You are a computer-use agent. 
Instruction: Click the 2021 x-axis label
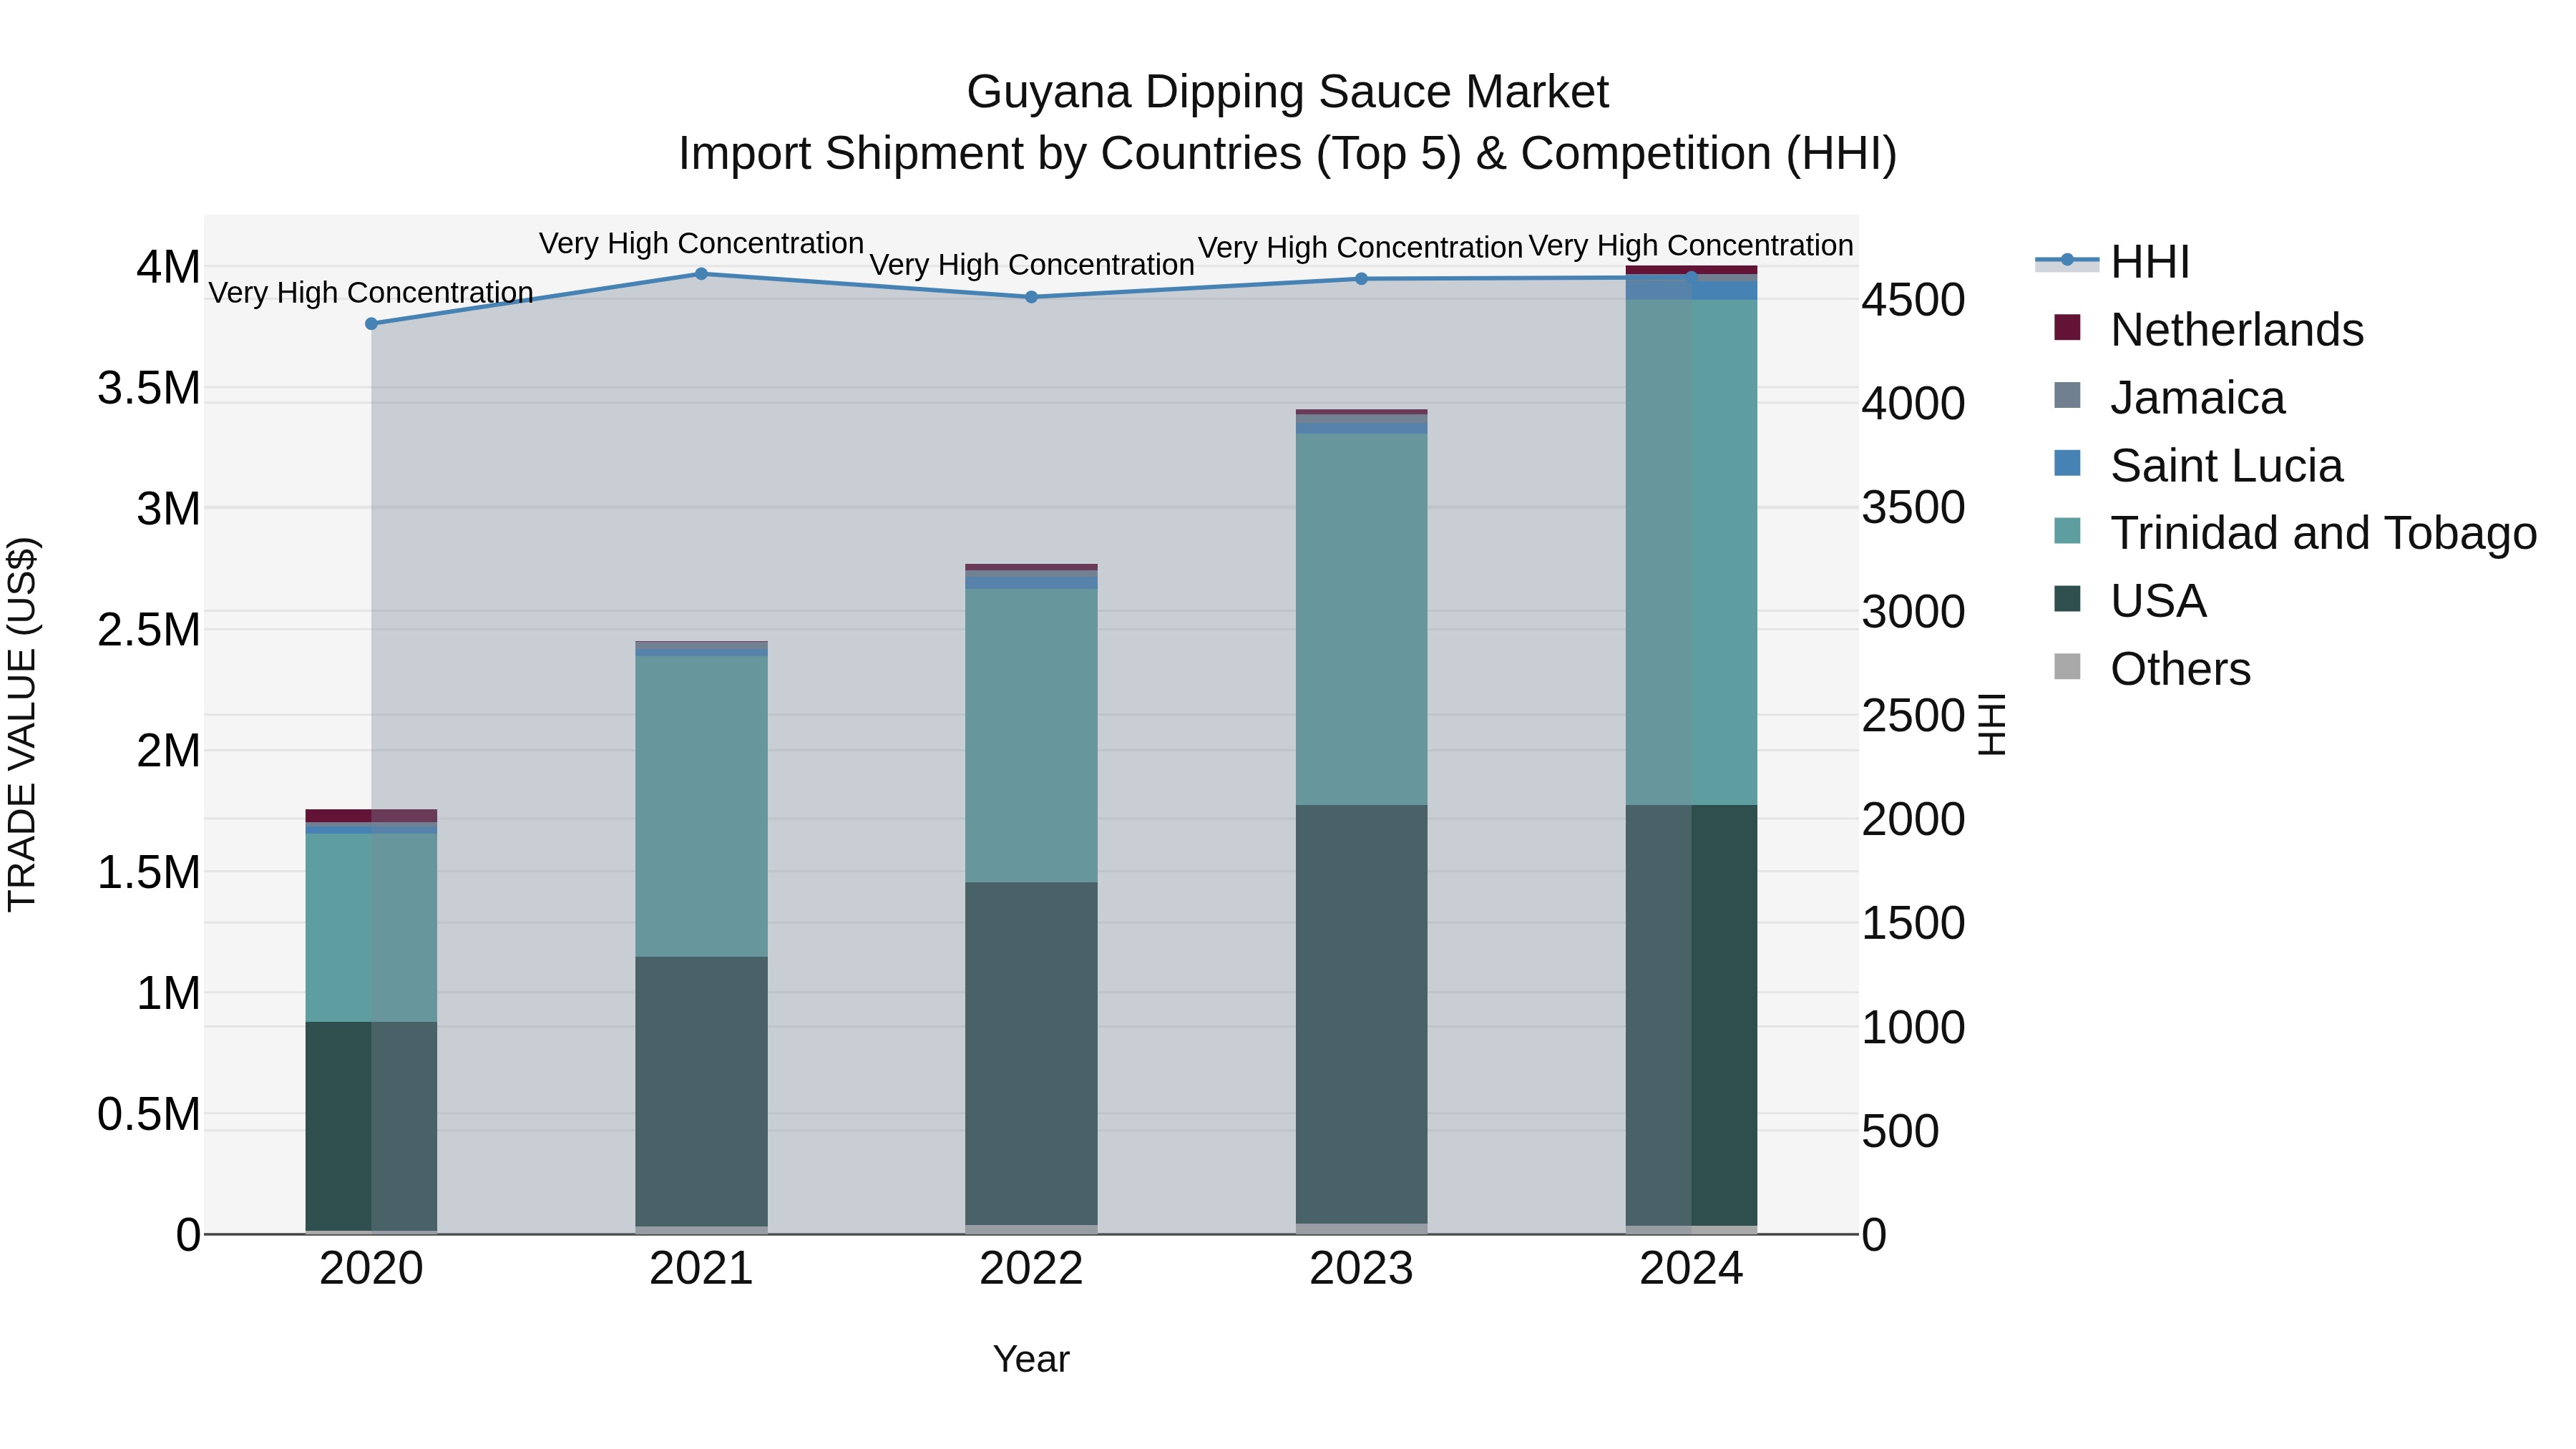click(x=701, y=1269)
